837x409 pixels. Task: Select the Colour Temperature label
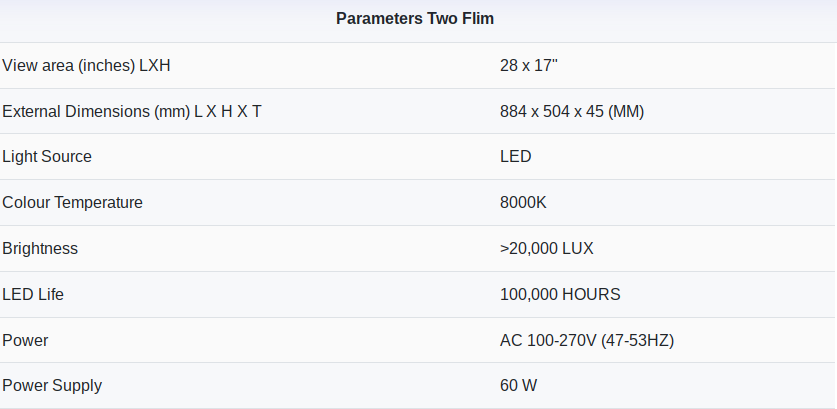(x=73, y=203)
